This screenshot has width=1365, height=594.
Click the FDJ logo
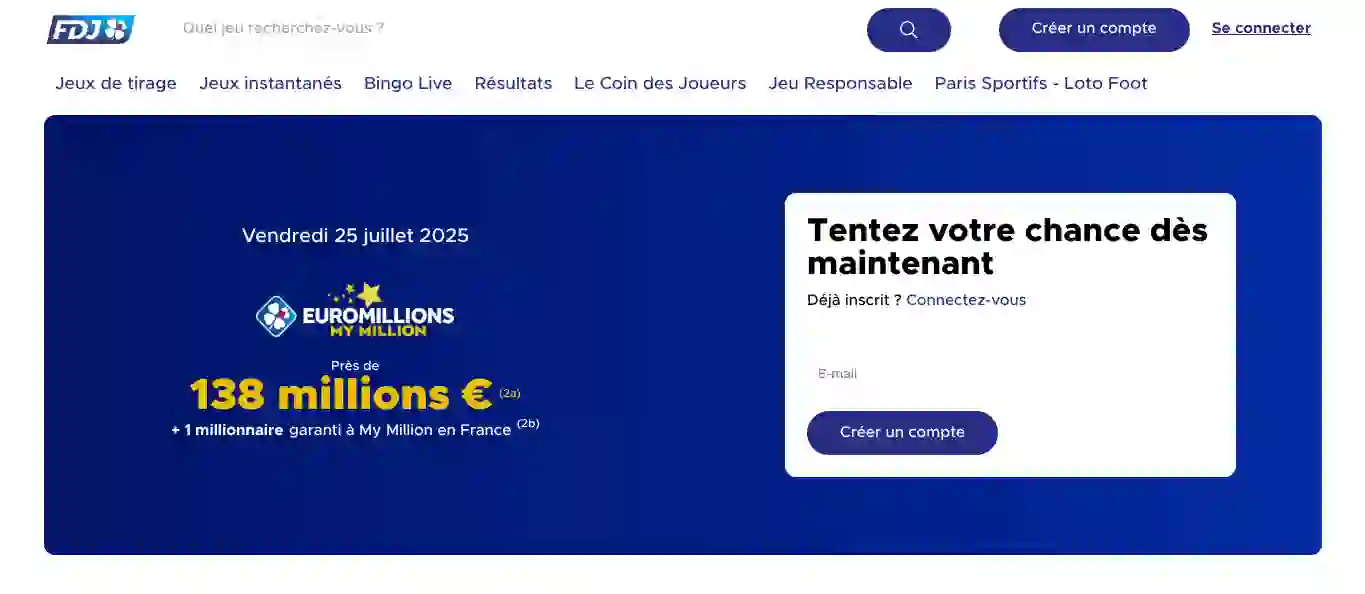91,29
